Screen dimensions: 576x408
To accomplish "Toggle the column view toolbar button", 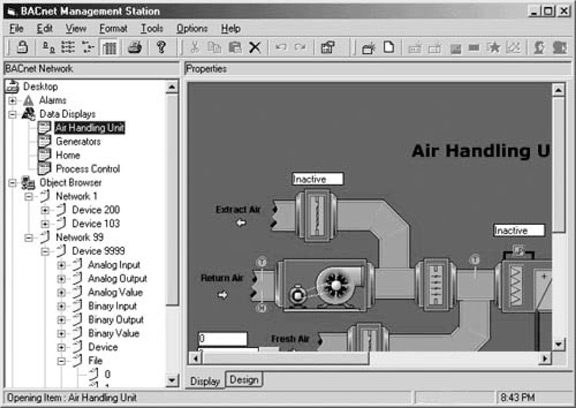I will [x=109, y=47].
